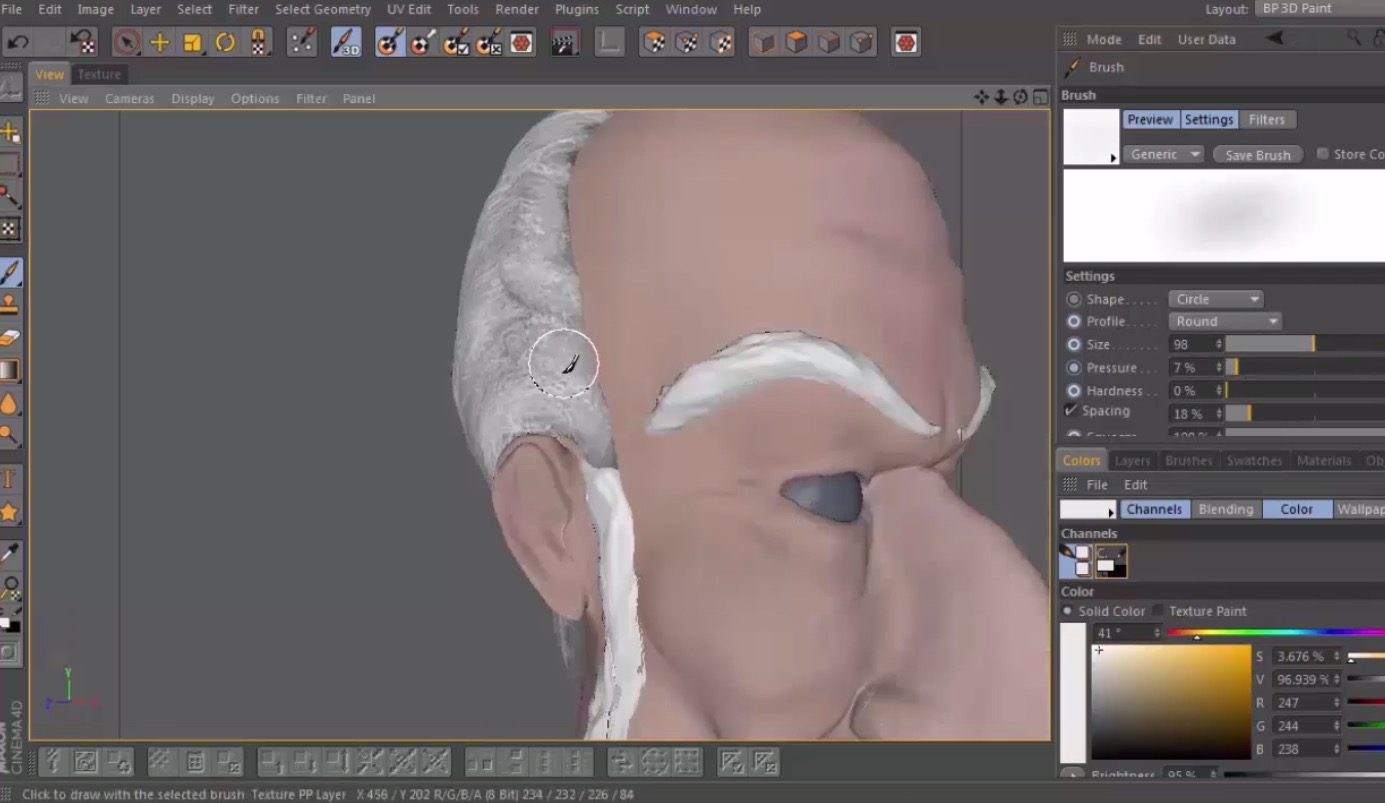Open the Profile Round dropdown

pos(1225,321)
